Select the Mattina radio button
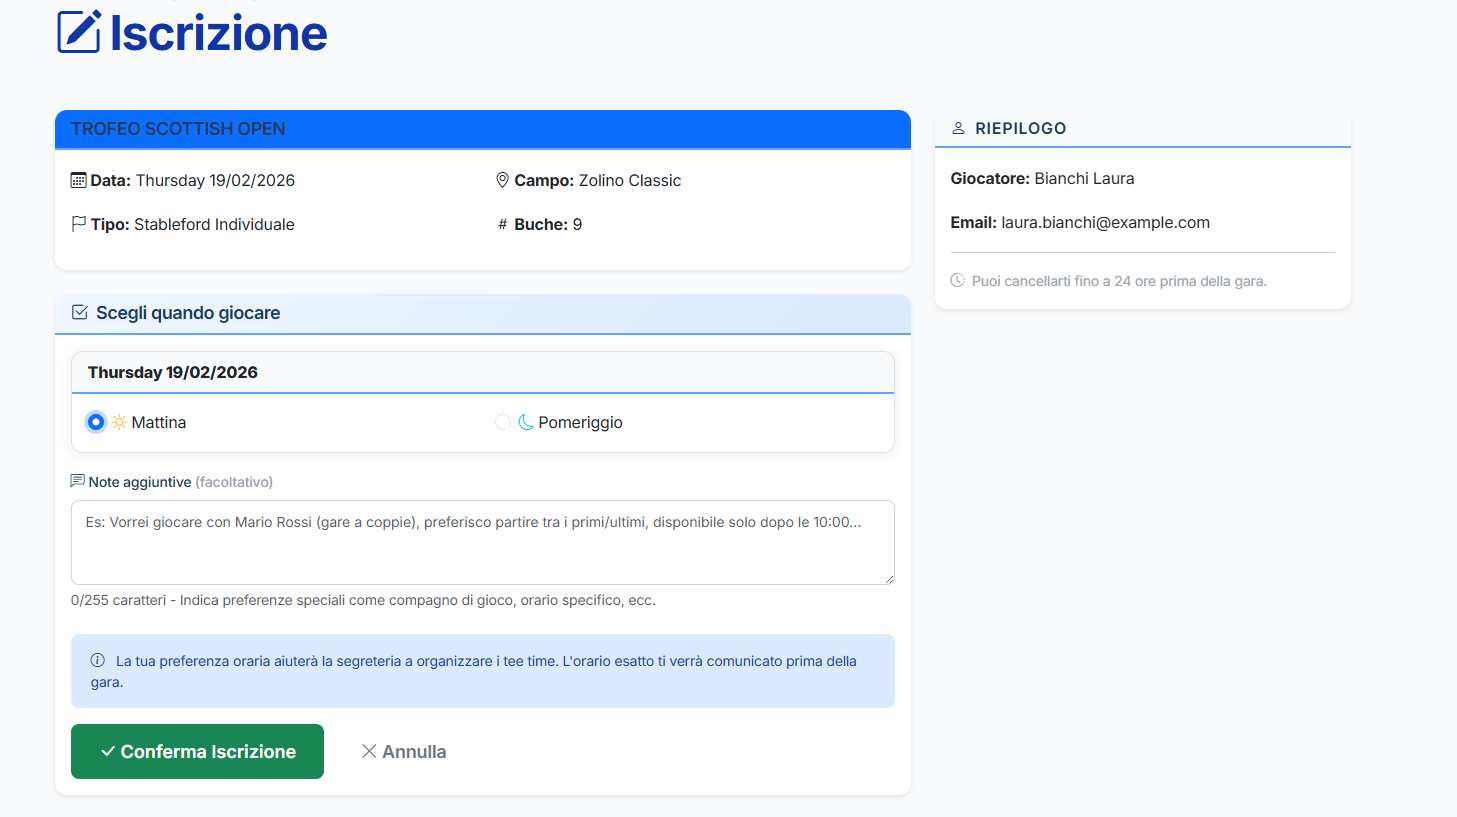 click(x=95, y=421)
